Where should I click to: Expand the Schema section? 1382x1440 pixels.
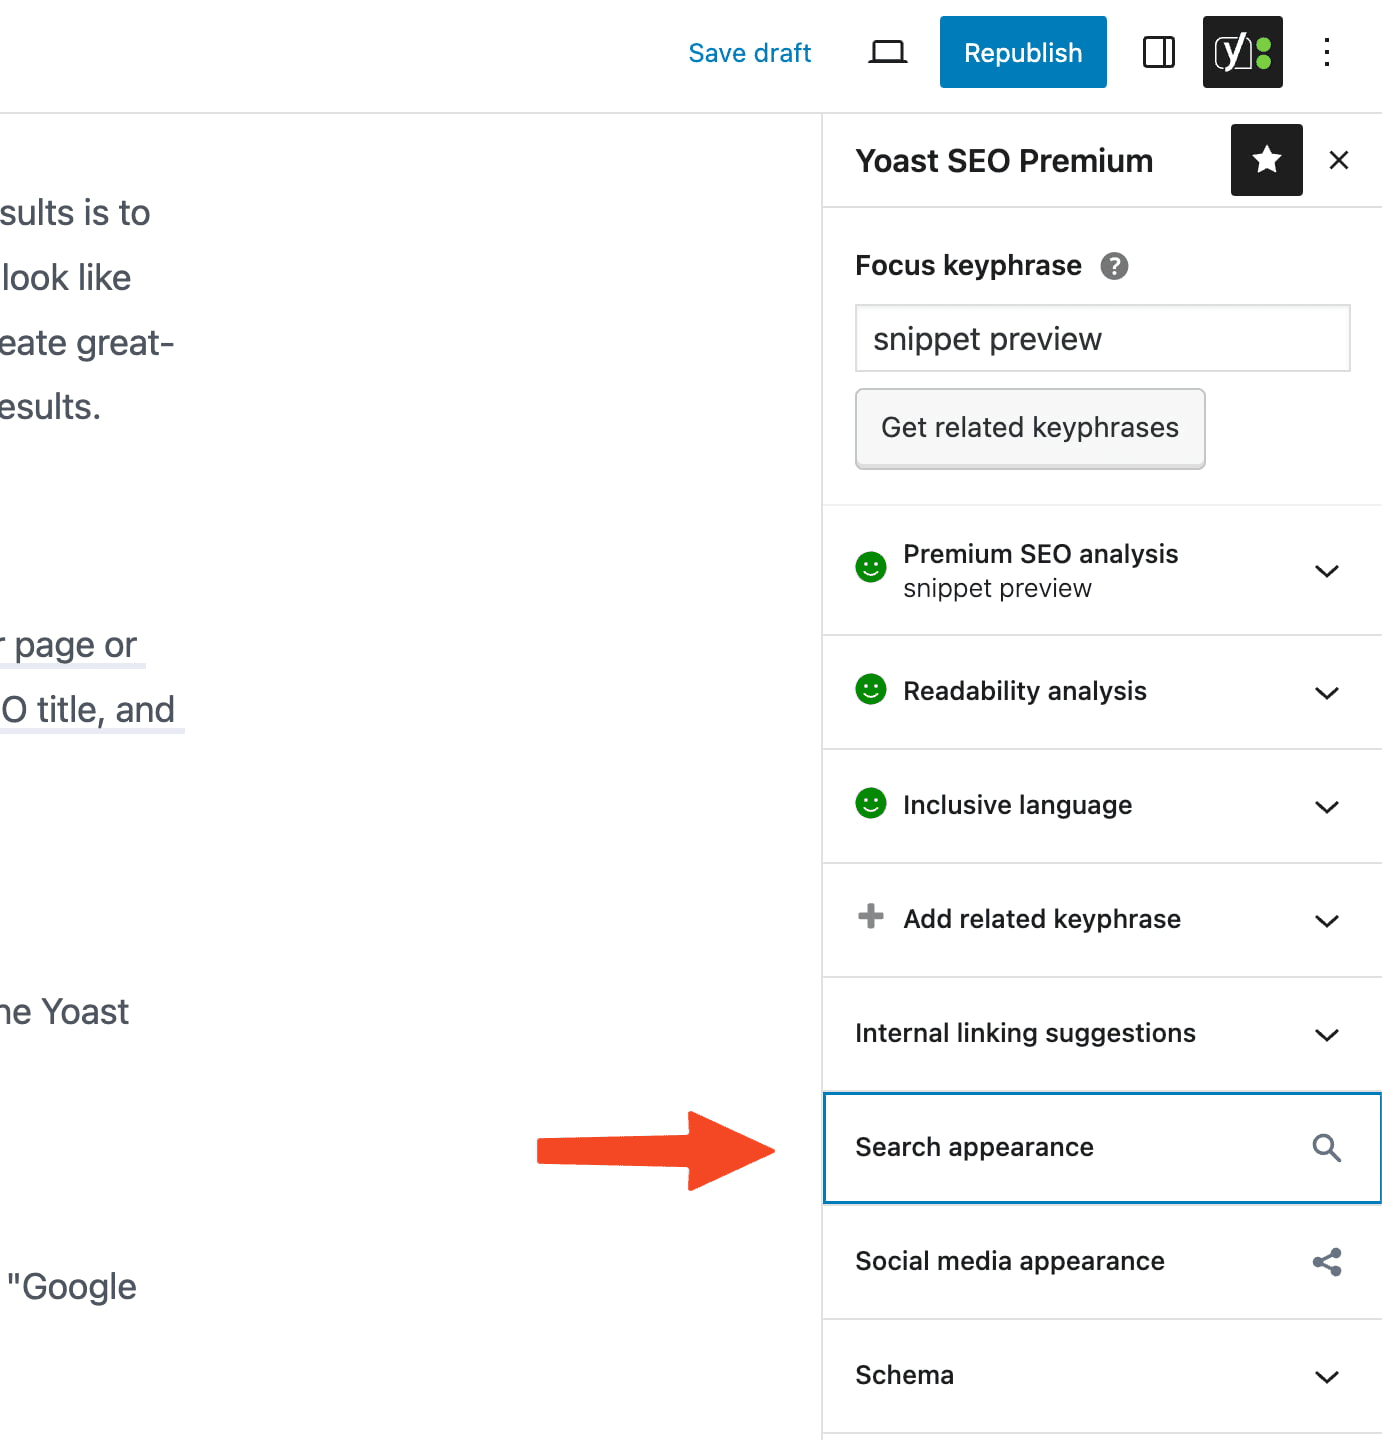[x=1327, y=1376]
